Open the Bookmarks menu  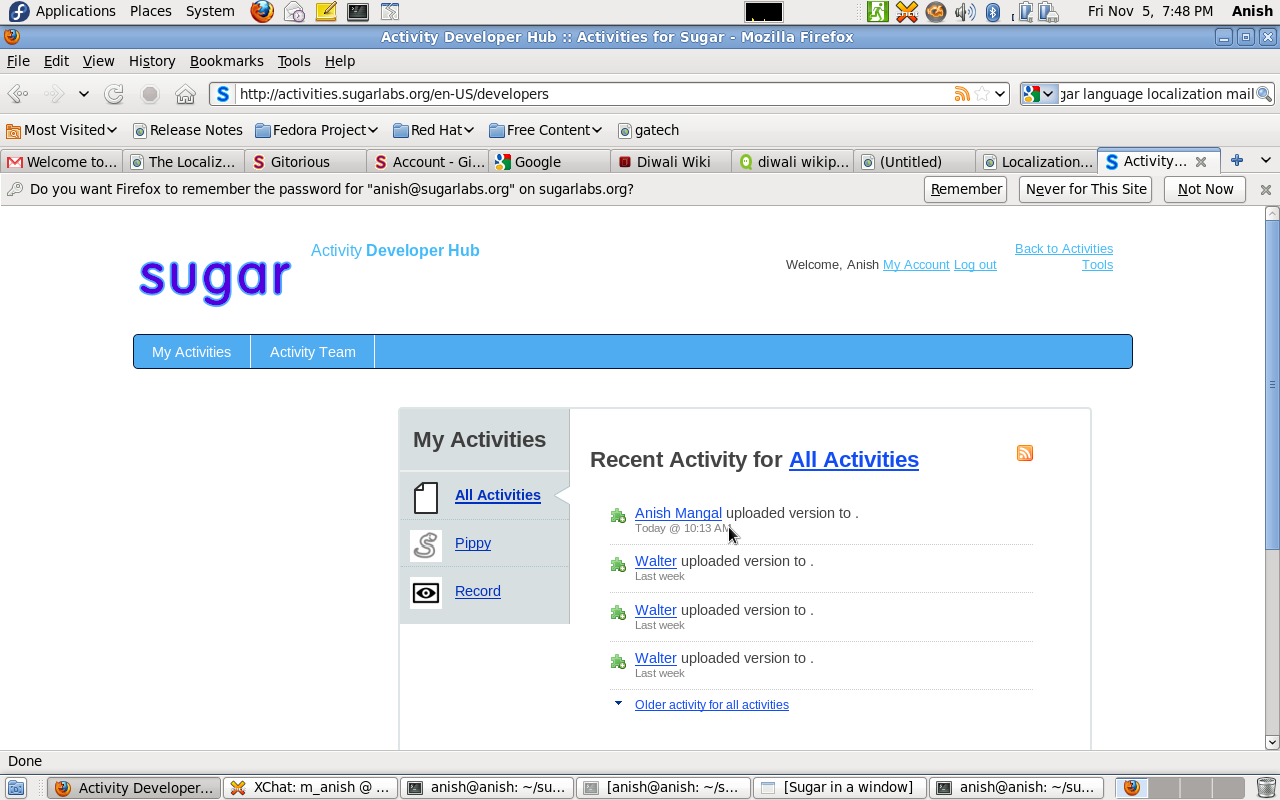(226, 61)
